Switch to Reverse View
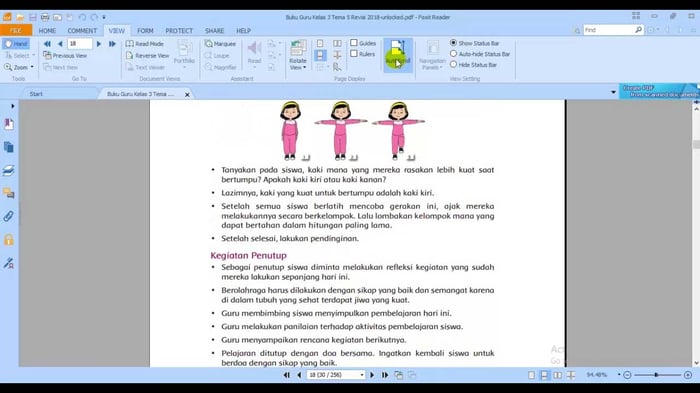 click(147, 55)
